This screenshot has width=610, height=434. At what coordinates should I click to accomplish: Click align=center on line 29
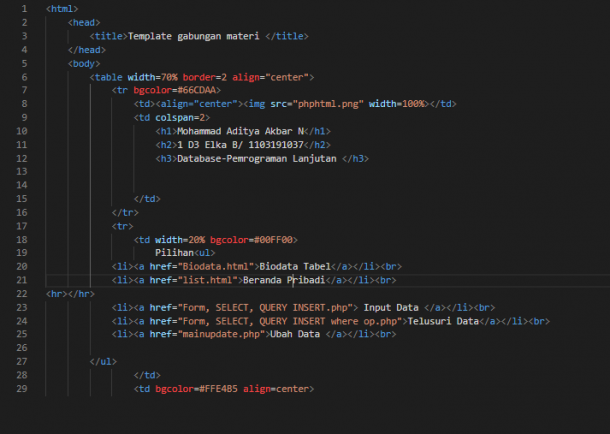[276, 388]
